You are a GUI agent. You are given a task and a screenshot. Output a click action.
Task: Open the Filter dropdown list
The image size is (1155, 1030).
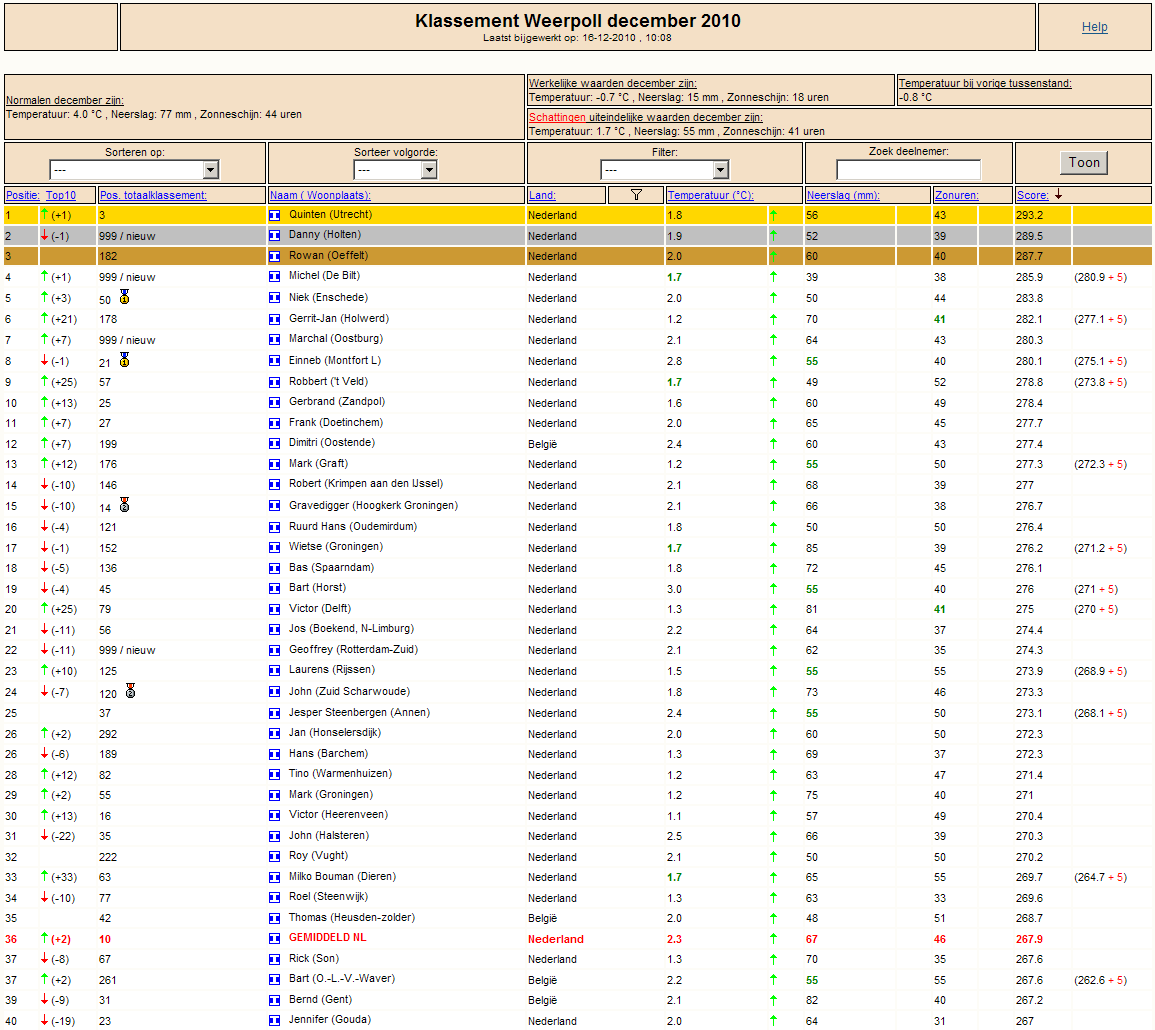coord(664,170)
